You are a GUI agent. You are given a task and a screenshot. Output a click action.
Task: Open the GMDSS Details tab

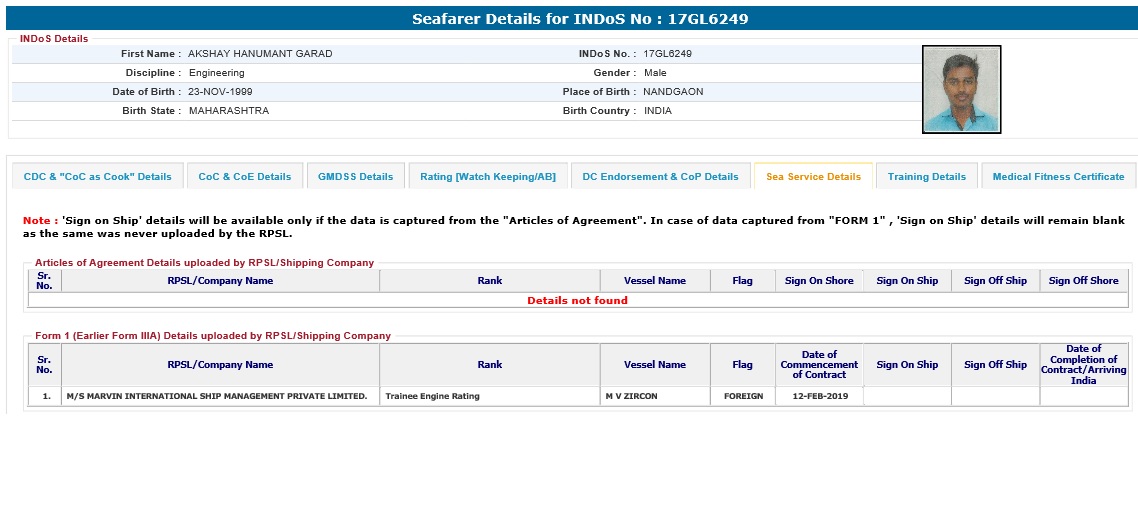pyautogui.click(x=355, y=176)
